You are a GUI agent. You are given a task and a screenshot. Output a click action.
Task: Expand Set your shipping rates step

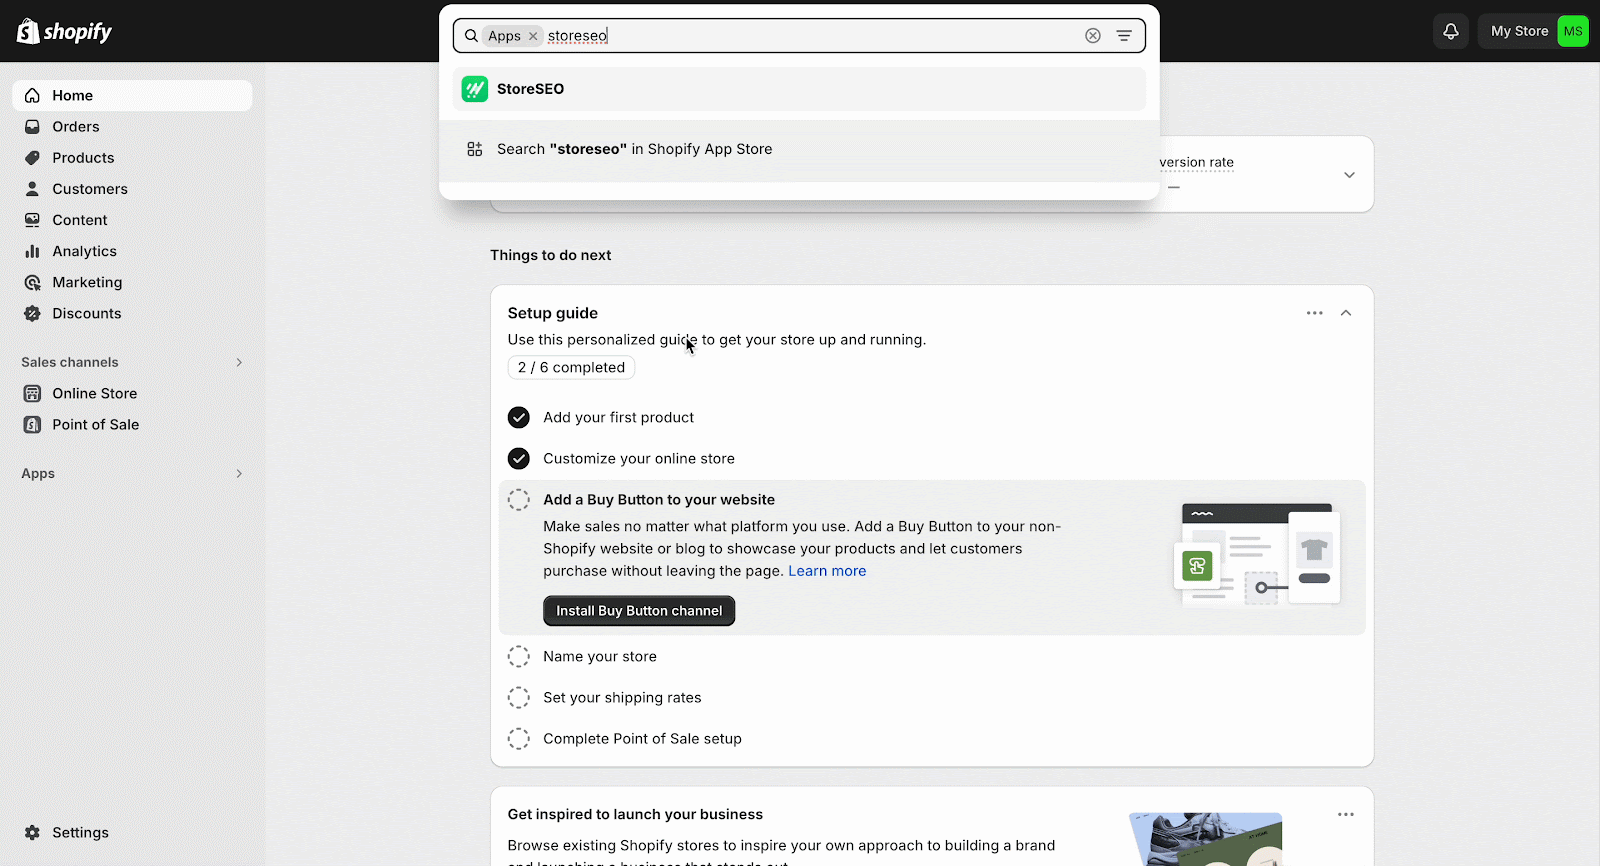click(622, 698)
